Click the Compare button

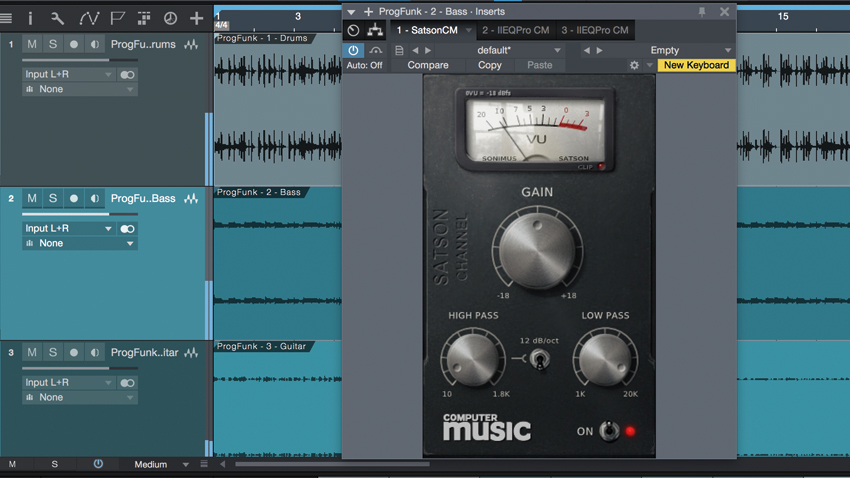[428, 65]
